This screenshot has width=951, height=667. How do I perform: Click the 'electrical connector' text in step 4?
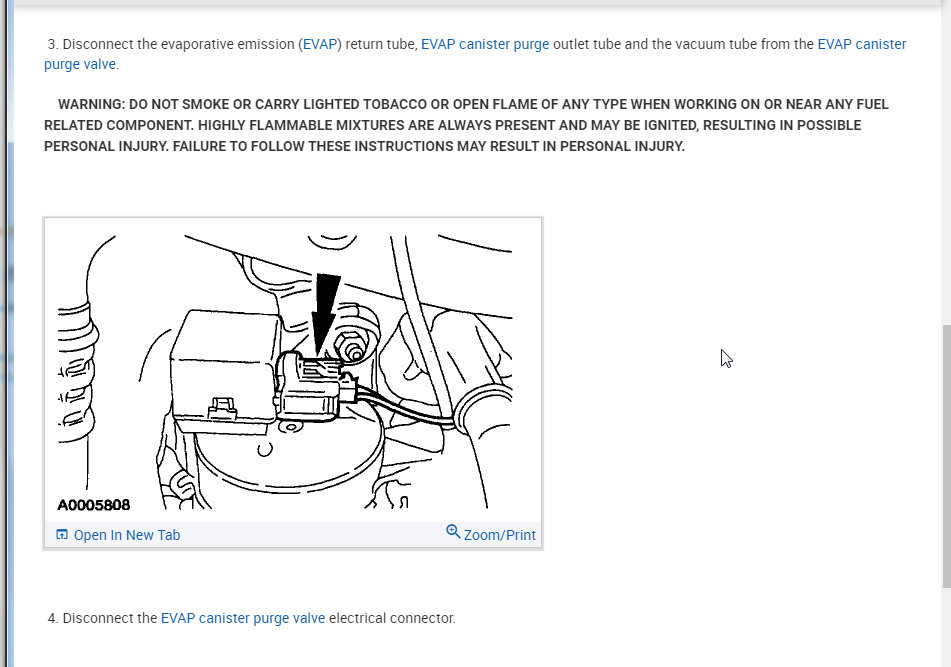coord(391,618)
